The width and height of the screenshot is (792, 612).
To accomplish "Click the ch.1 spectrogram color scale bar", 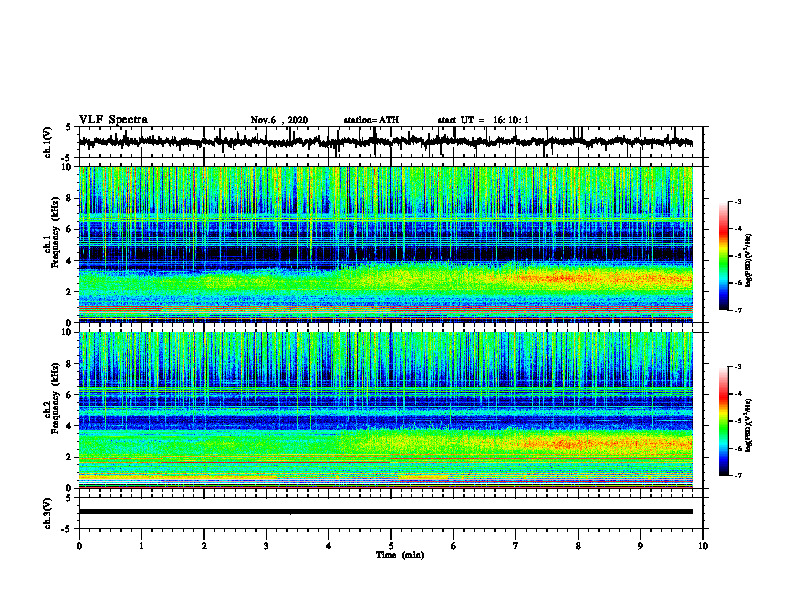I will click(724, 256).
